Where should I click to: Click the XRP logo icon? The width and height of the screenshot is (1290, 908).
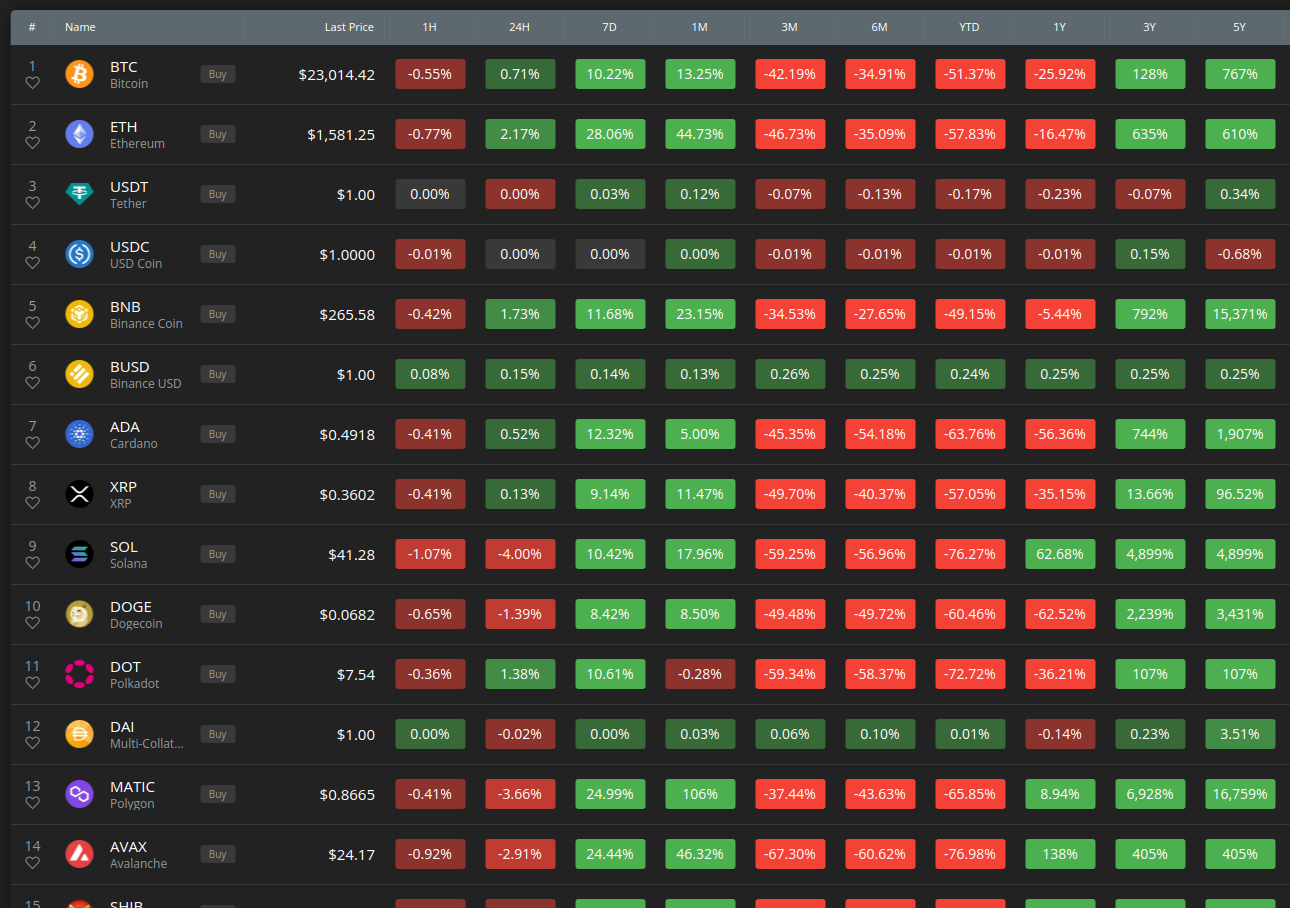point(79,494)
